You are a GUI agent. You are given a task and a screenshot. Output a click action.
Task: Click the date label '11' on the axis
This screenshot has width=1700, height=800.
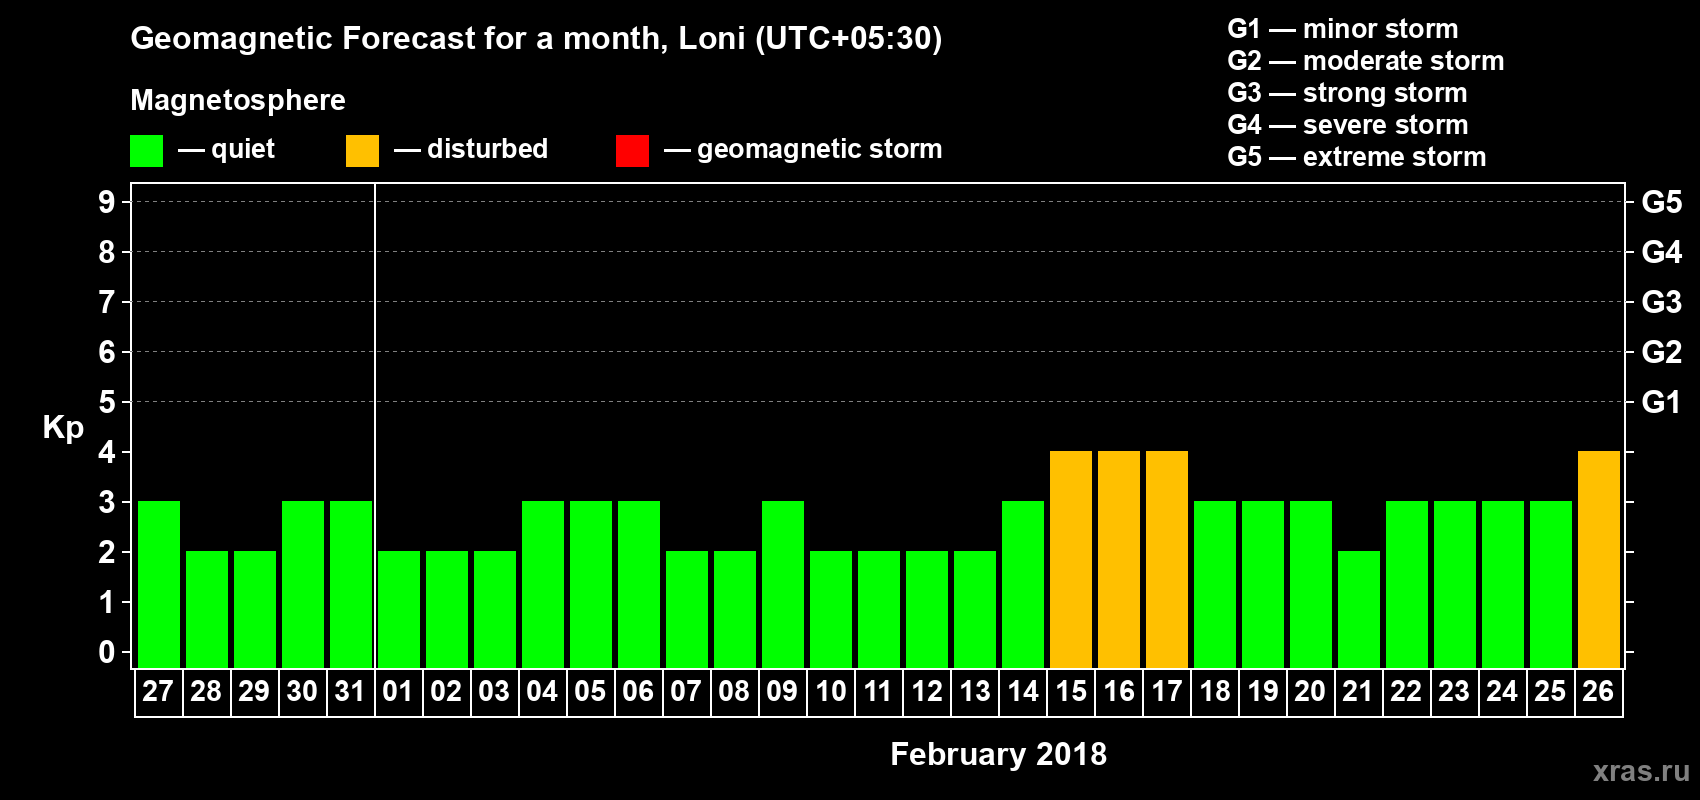(x=878, y=692)
